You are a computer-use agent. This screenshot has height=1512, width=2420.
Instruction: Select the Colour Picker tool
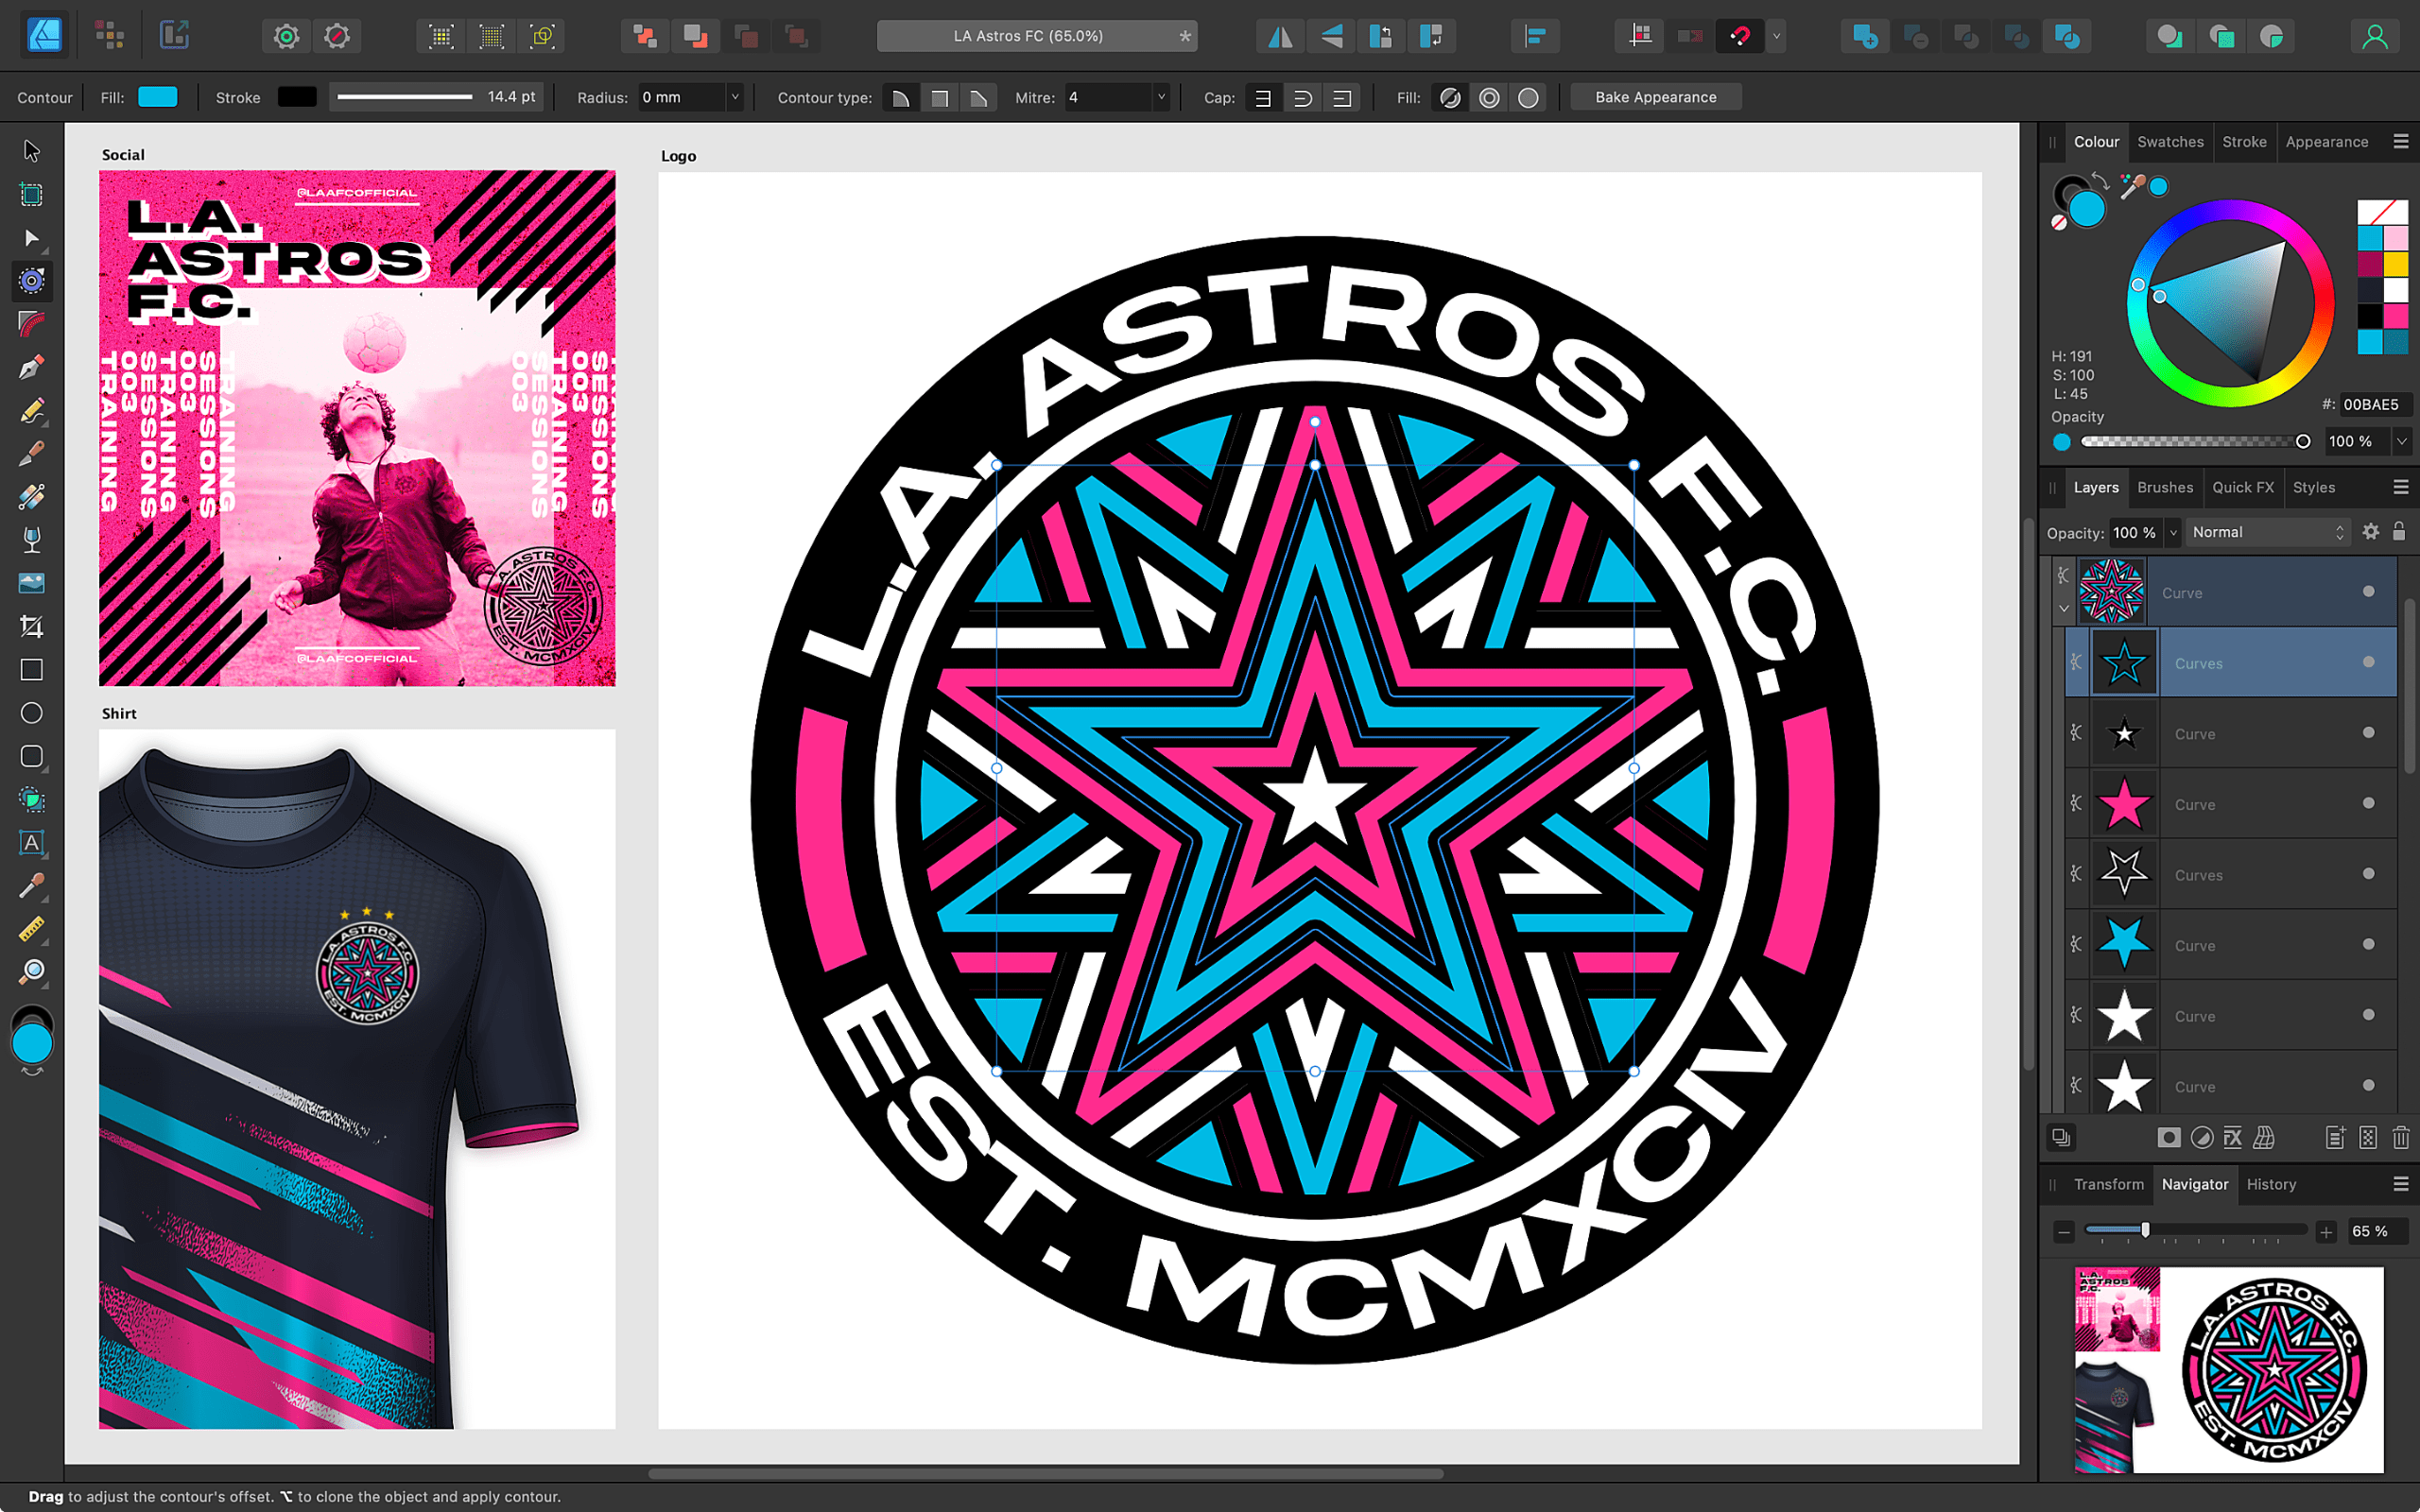point(32,887)
